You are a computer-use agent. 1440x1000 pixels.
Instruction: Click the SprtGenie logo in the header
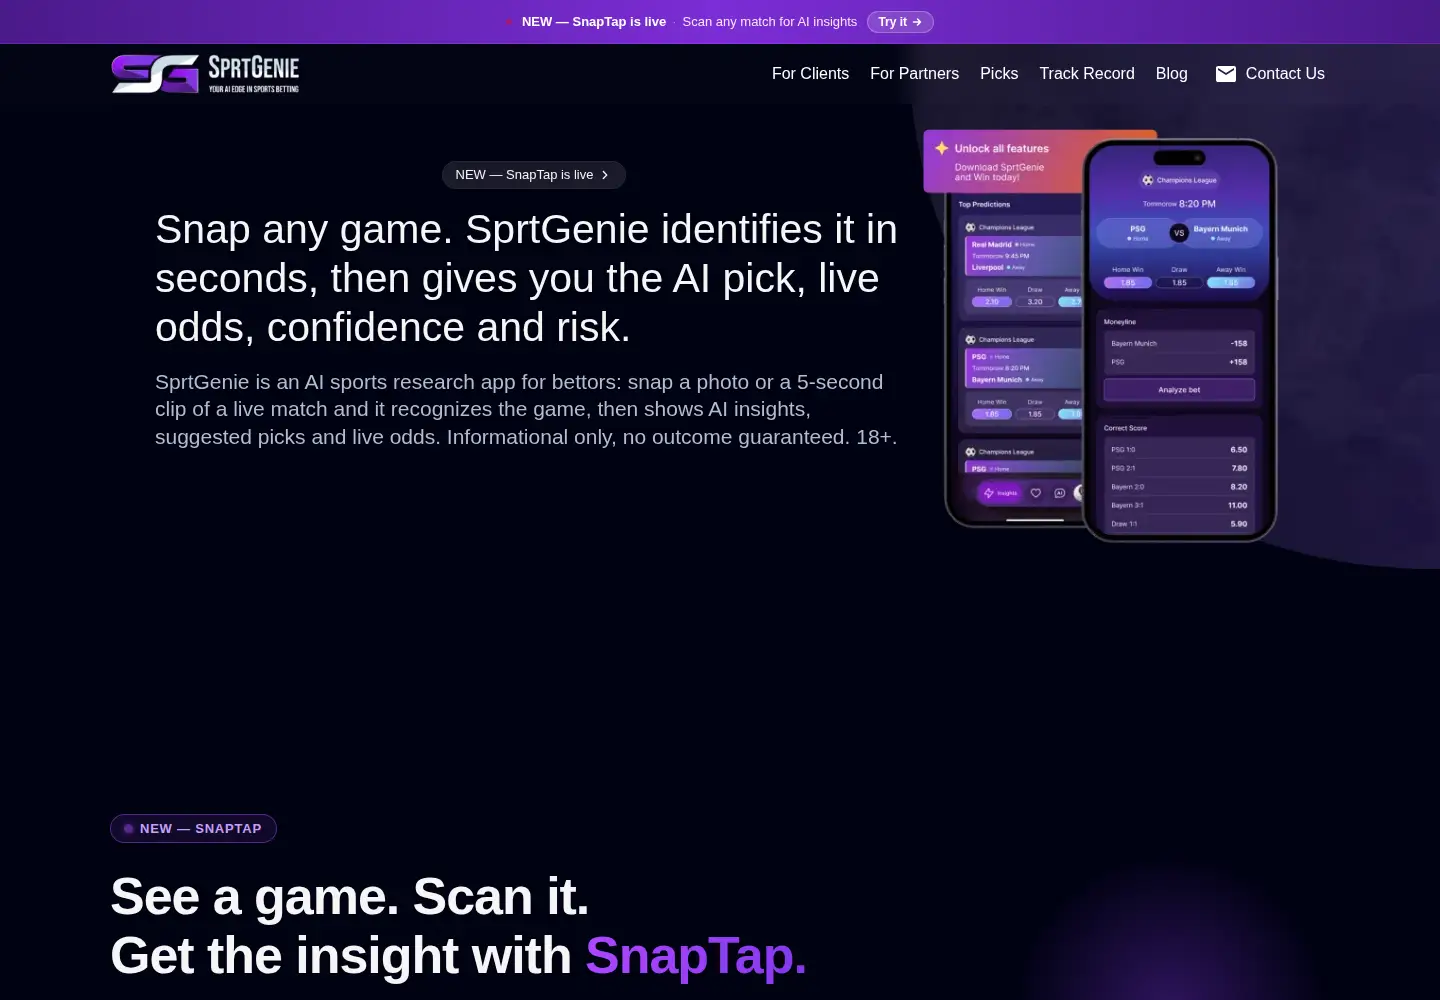click(x=205, y=74)
